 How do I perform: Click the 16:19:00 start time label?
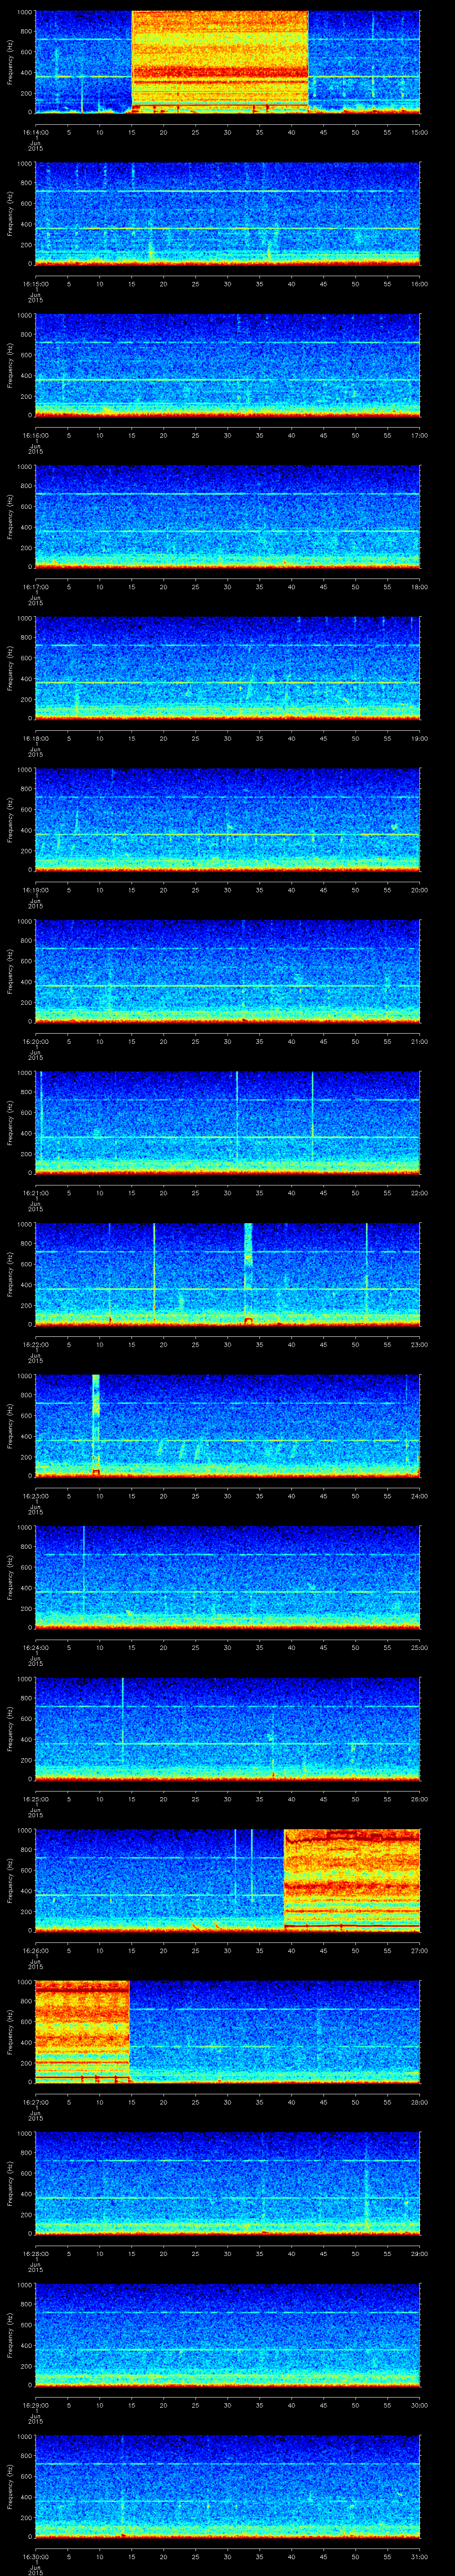[35, 890]
